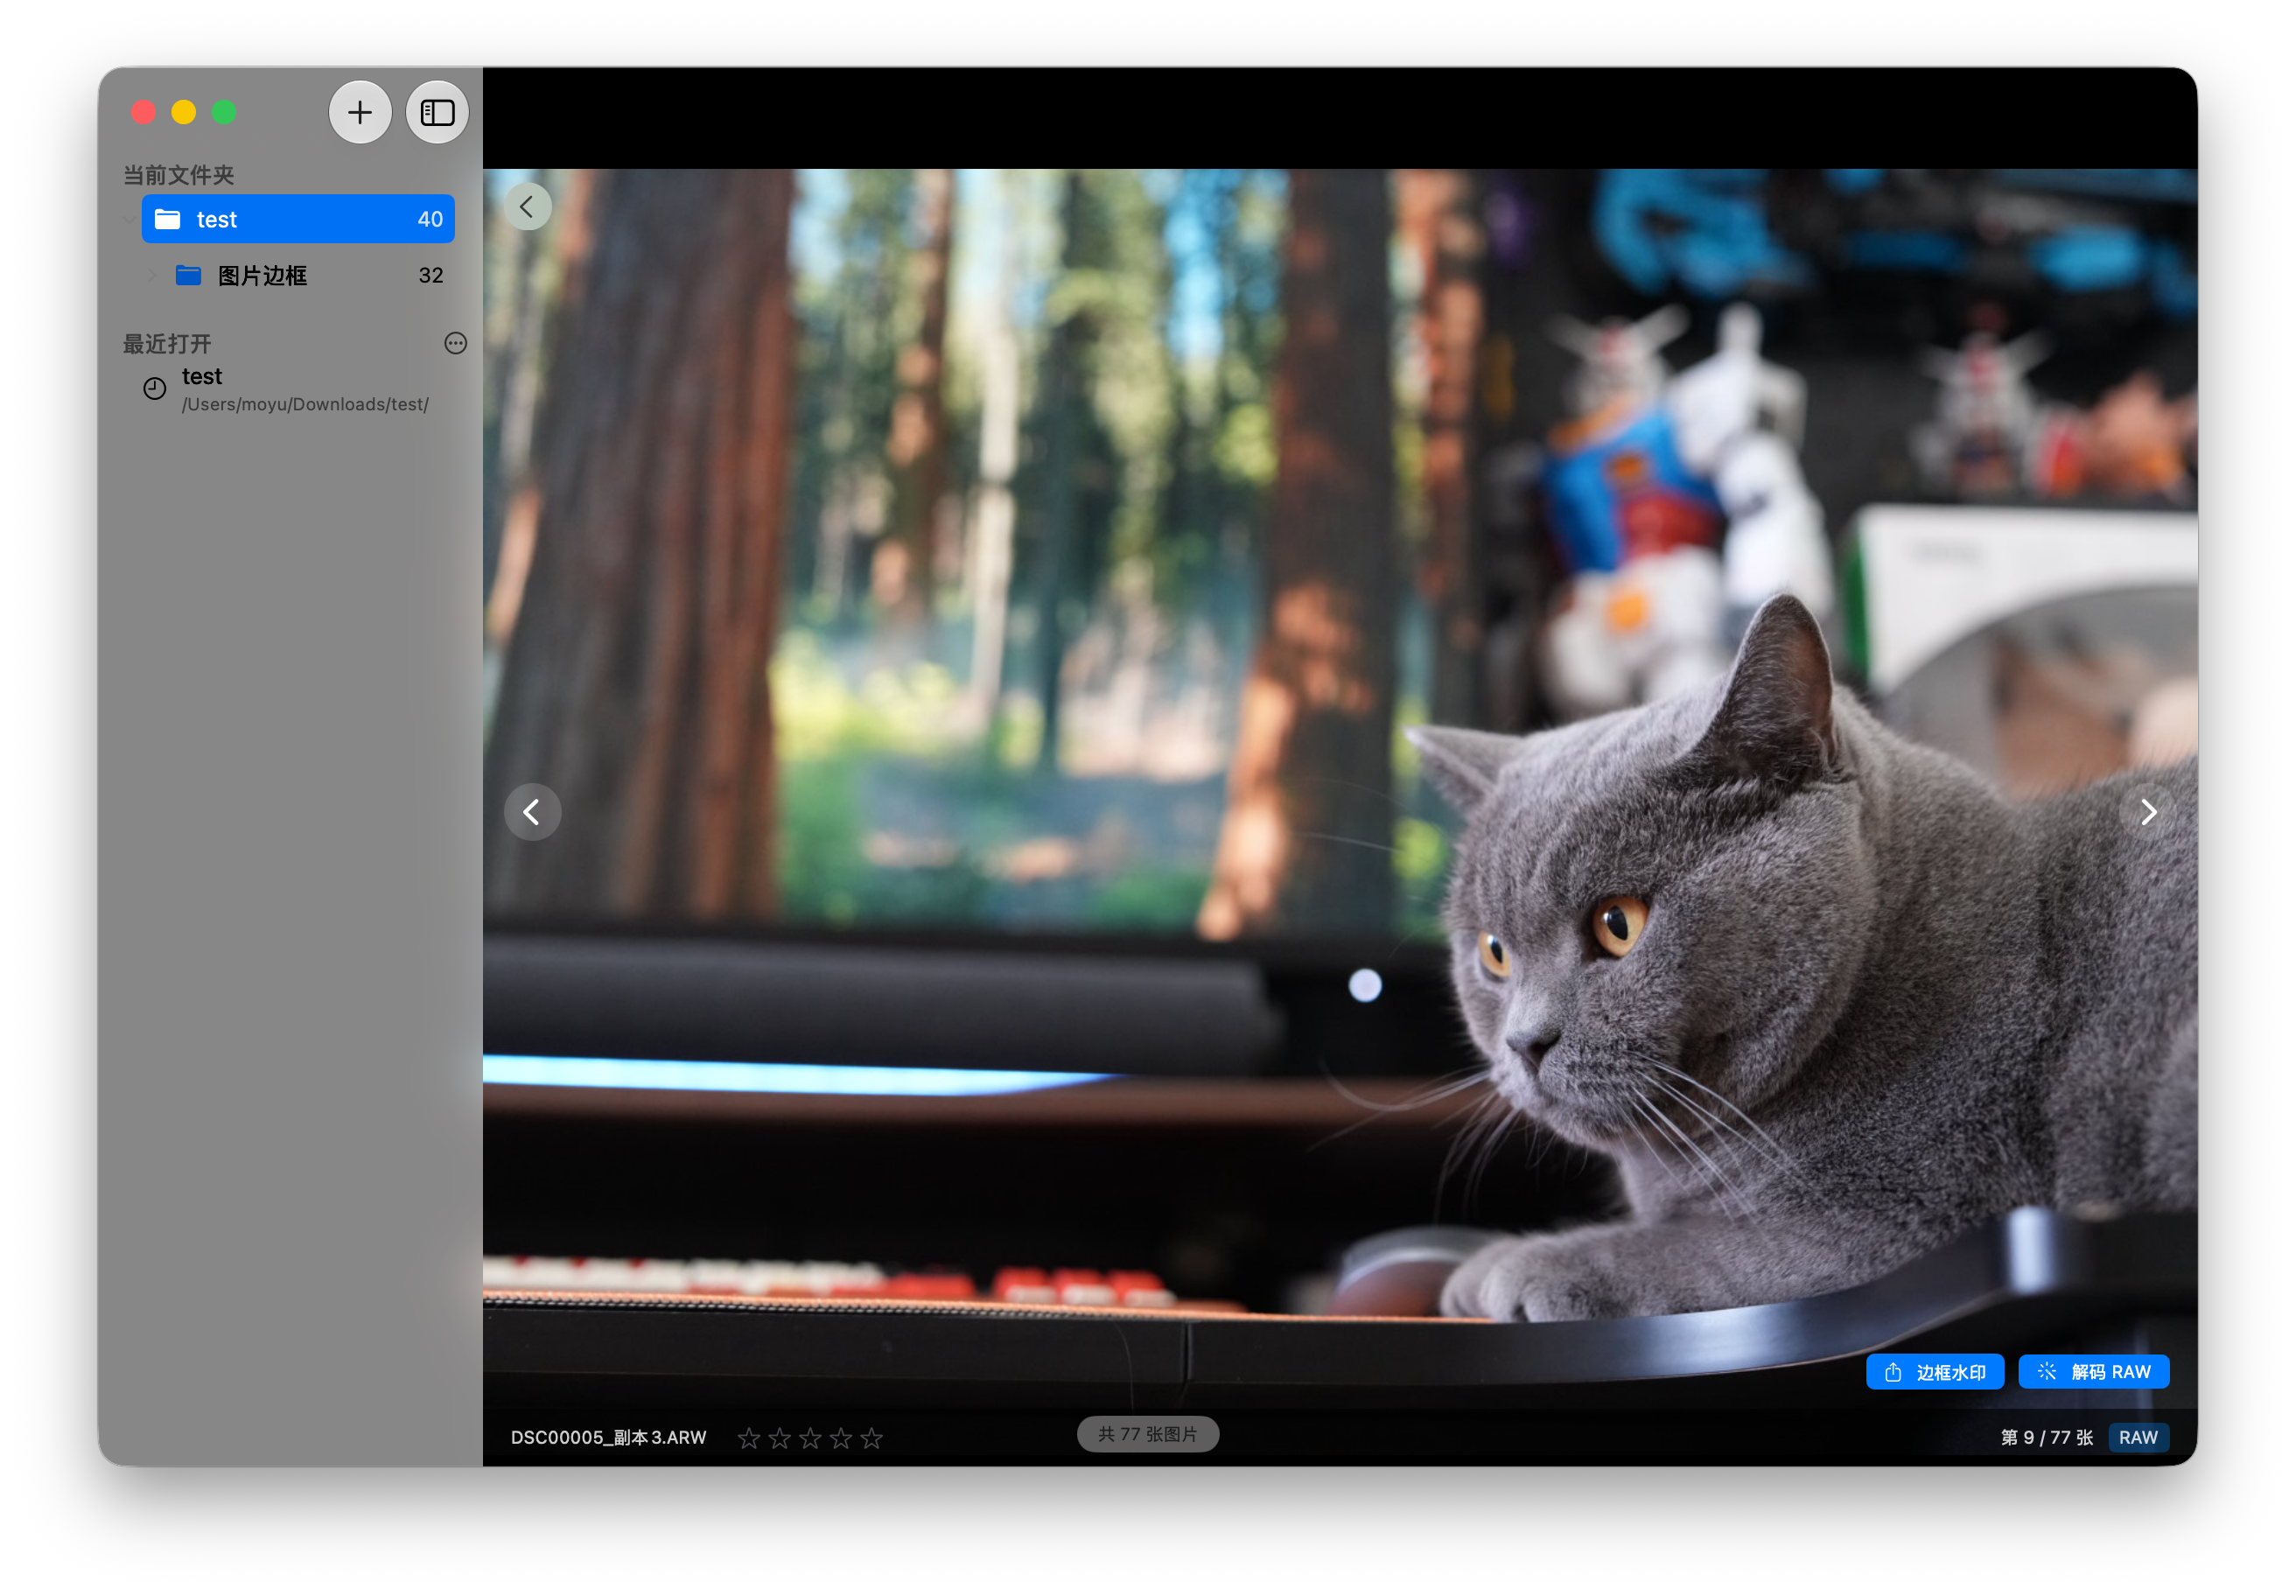Rate the photo two stars
This screenshot has width=2296, height=1596.
[x=780, y=1438]
